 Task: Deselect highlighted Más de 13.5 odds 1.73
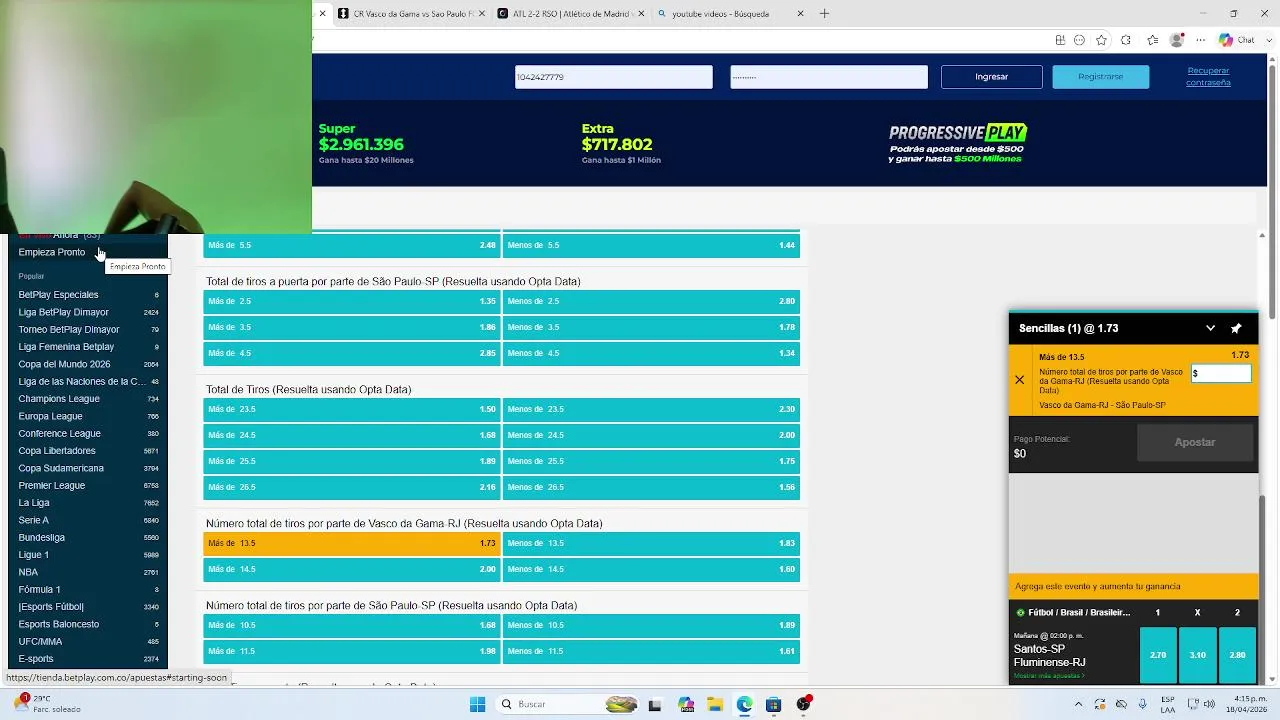point(352,543)
